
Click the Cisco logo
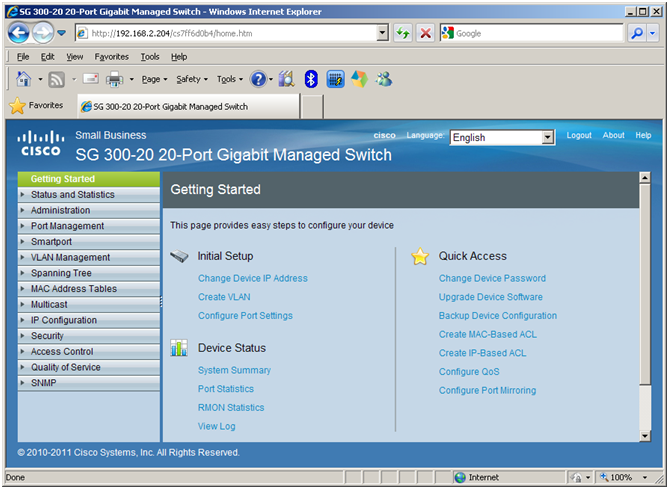pyautogui.click(x=41, y=143)
